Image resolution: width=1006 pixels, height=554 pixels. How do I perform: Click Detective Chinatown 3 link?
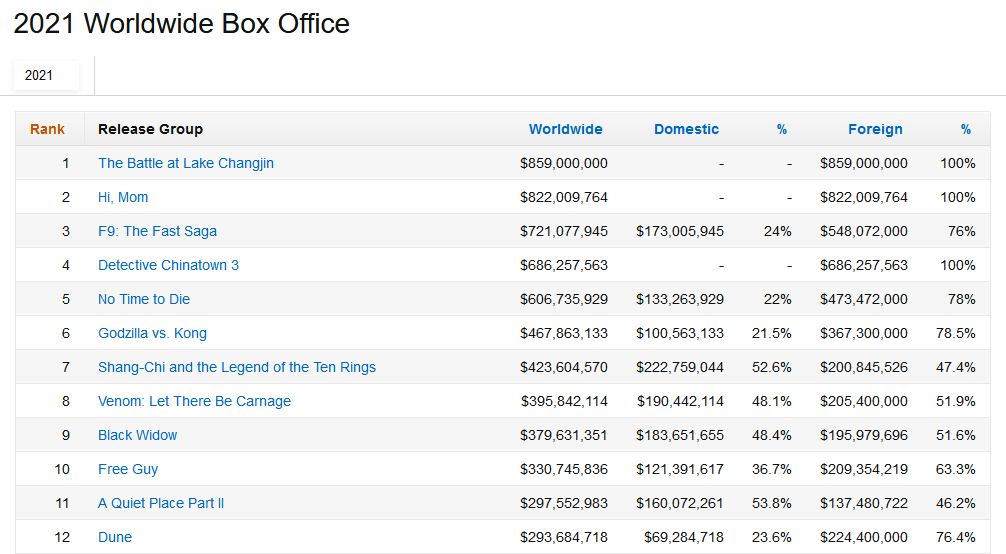[x=168, y=265]
